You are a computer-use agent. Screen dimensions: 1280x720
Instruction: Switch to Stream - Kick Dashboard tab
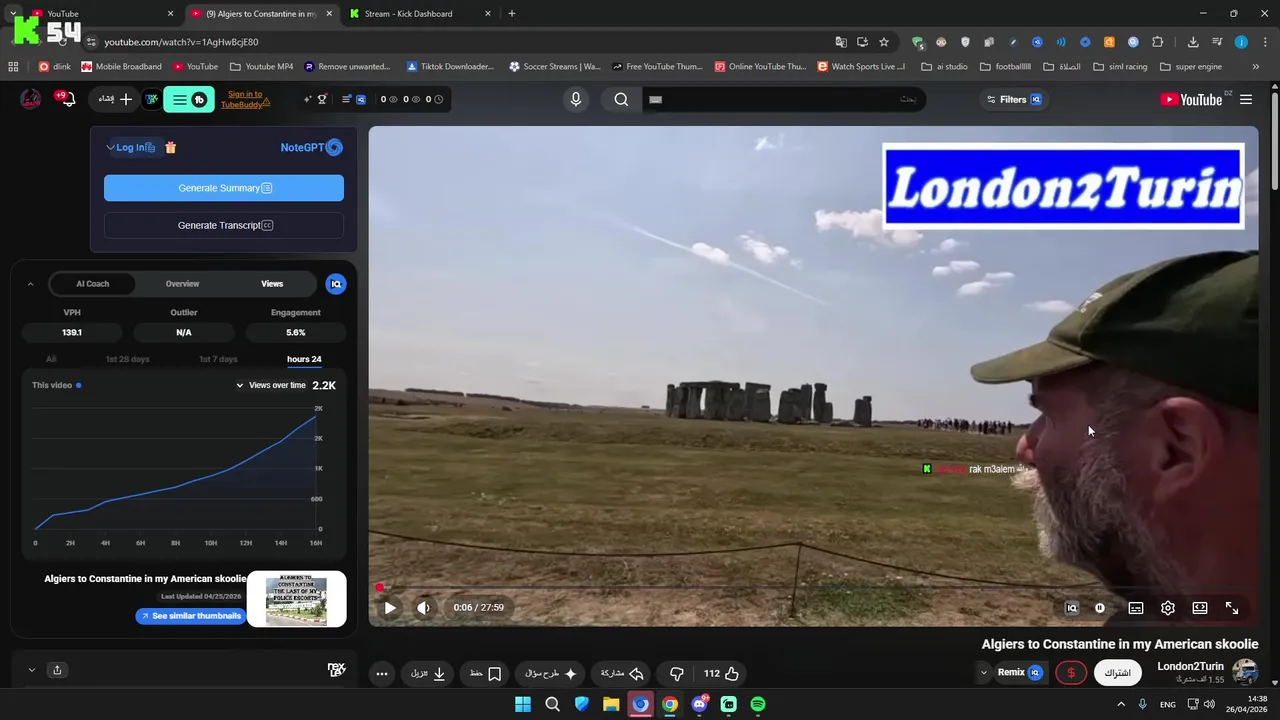(x=421, y=14)
